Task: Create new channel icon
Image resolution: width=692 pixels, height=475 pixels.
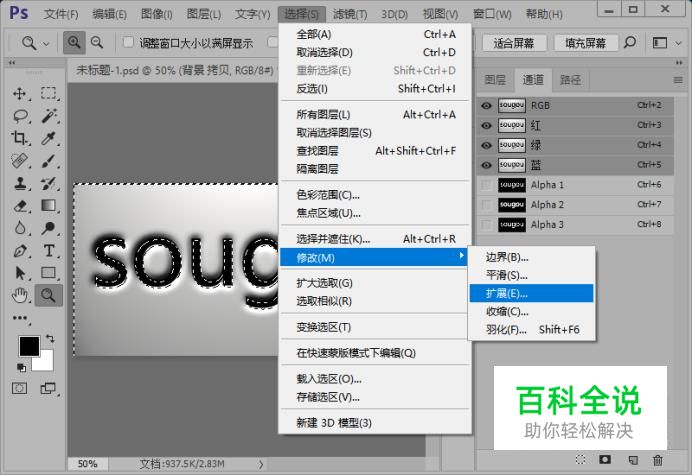Action: [x=633, y=460]
